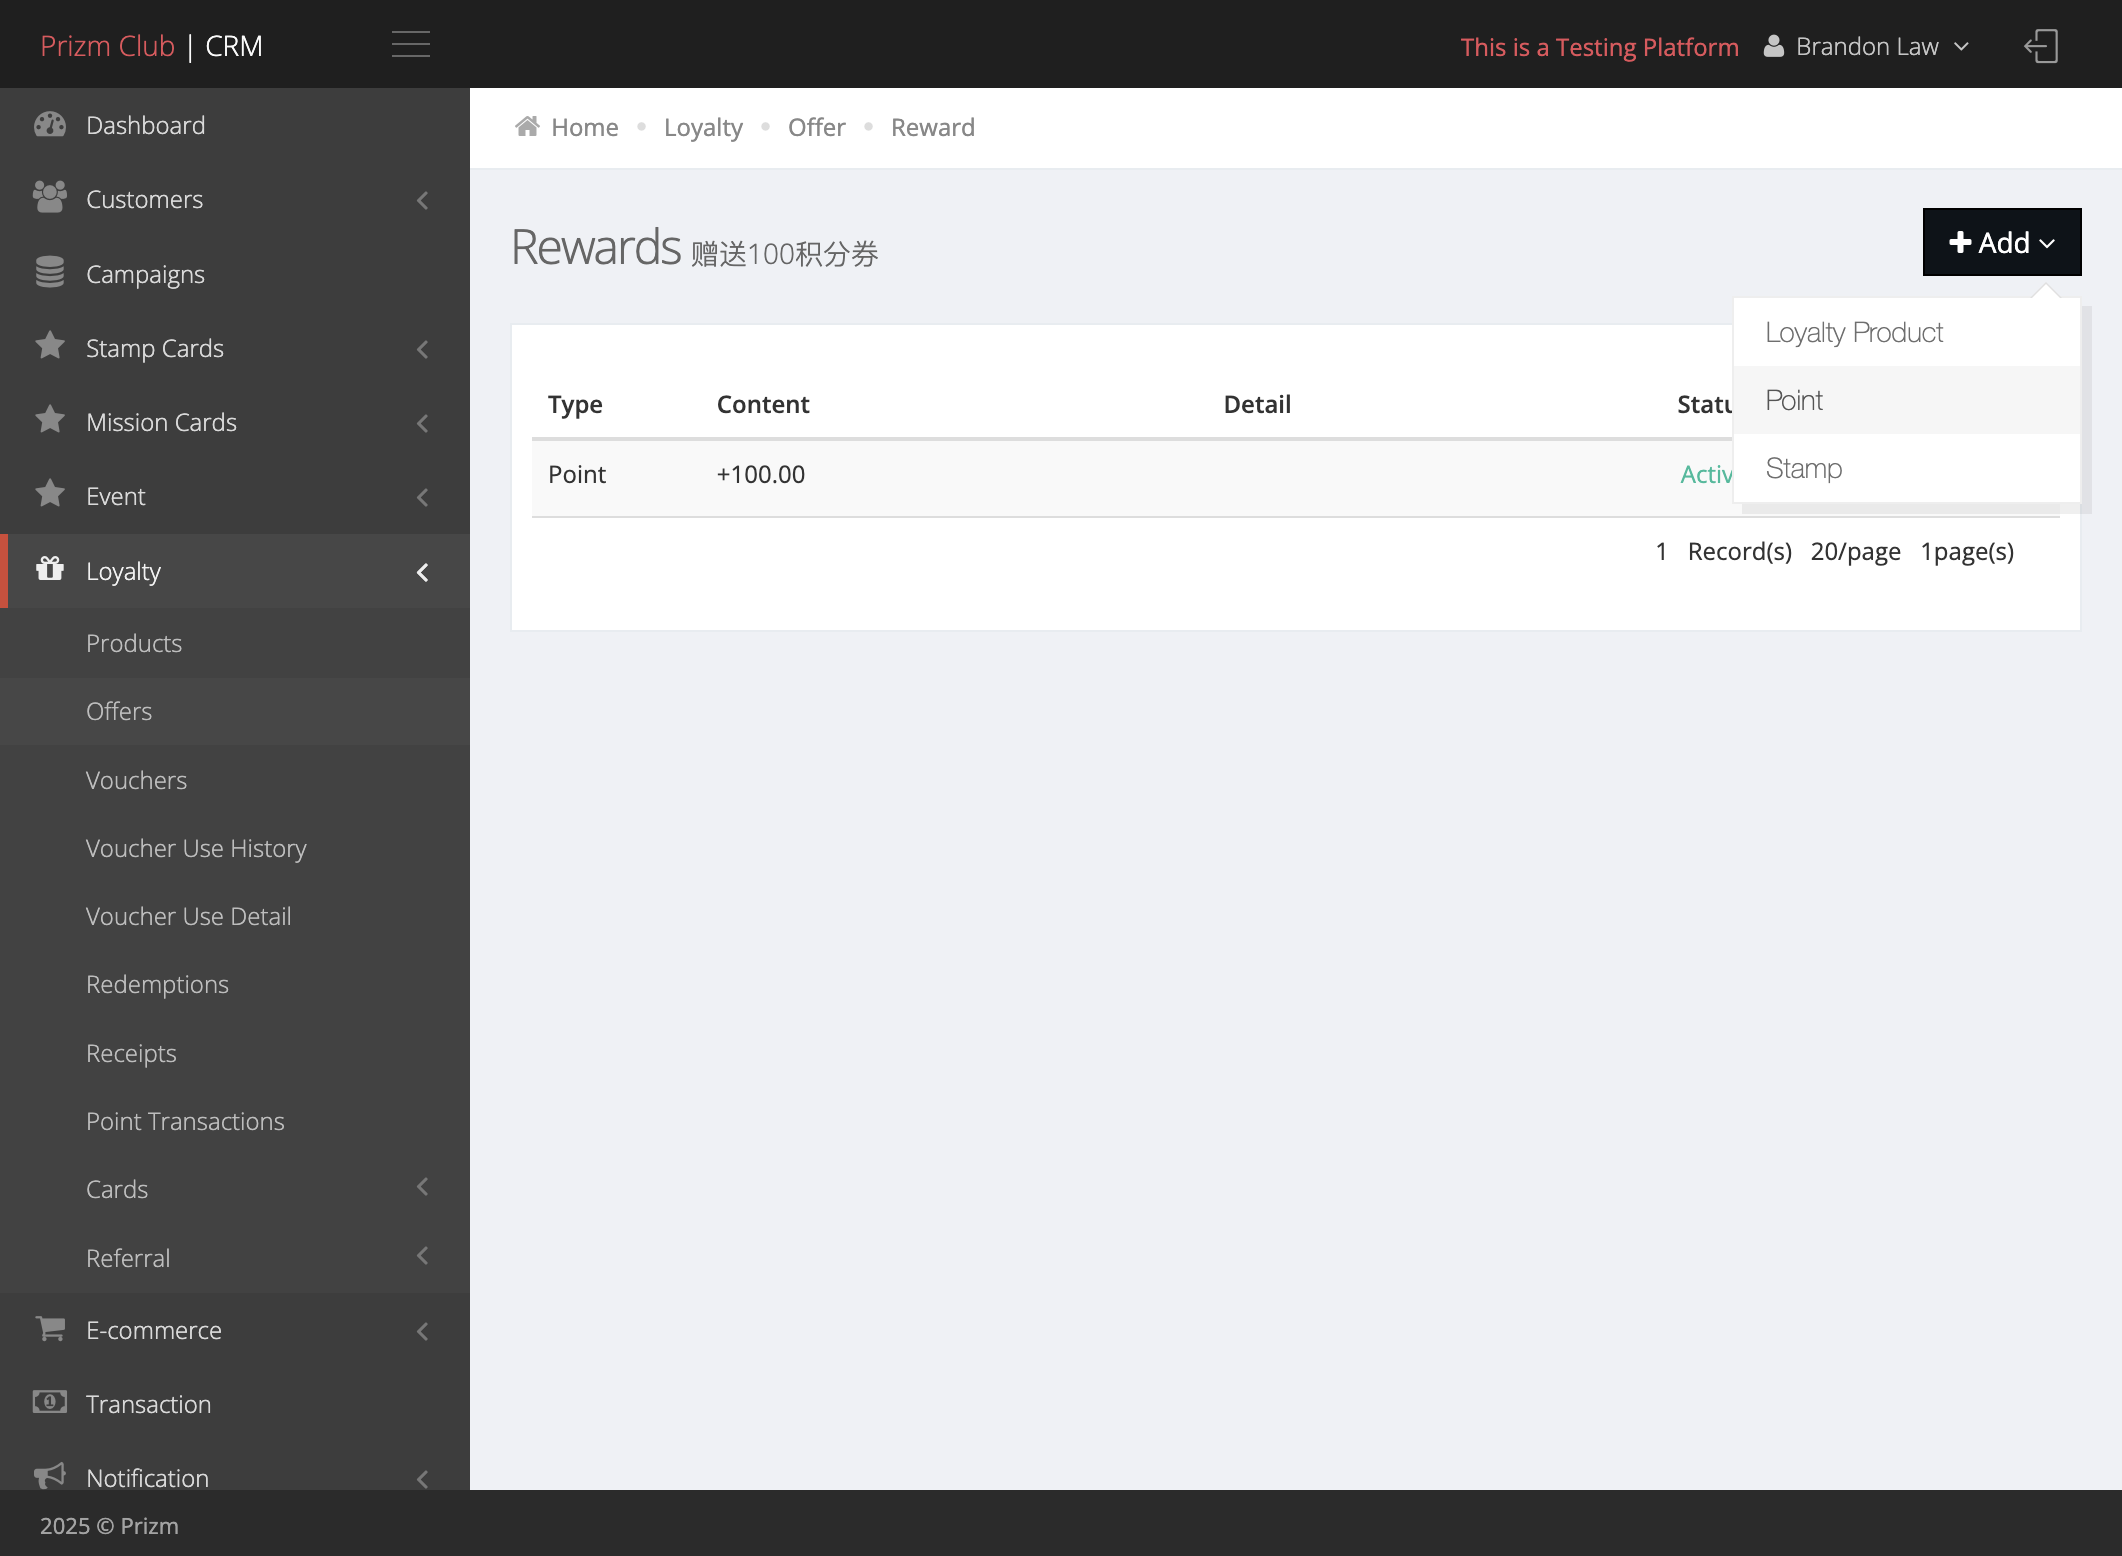Open the Vouchers submenu item
The image size is (2122, 1556).
click(x=235, y=780)
